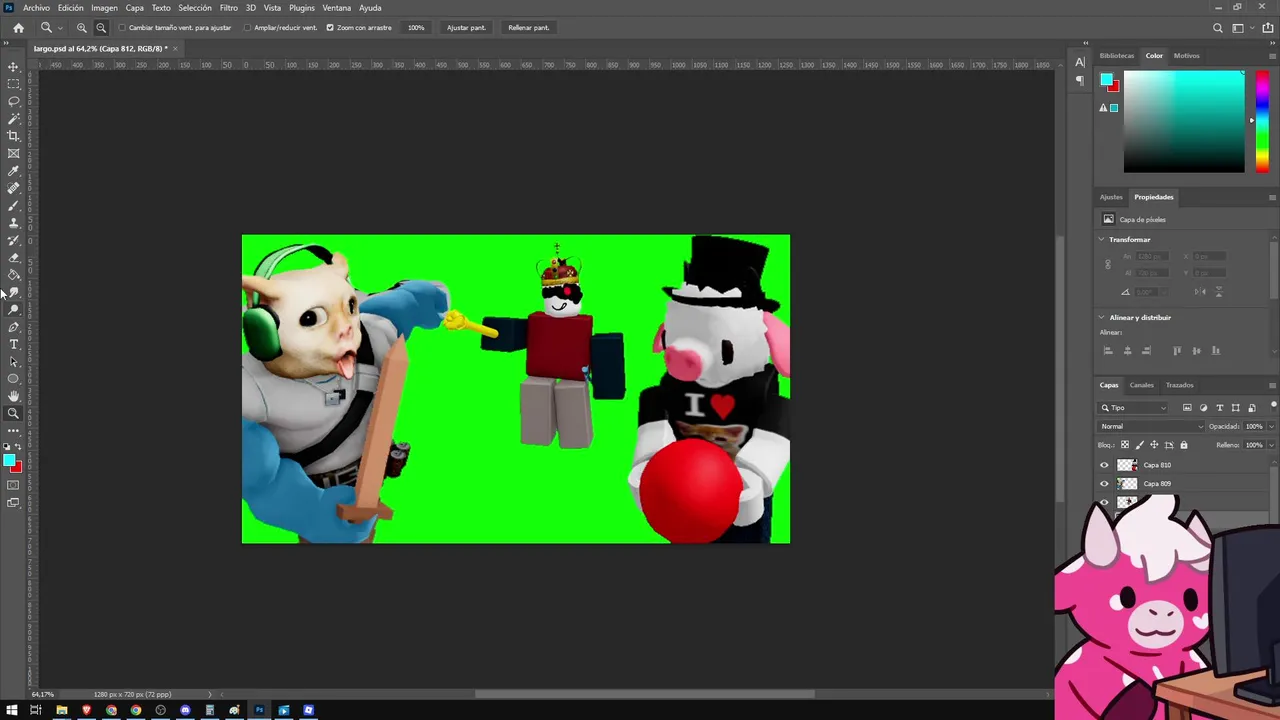Open the Filtro menu
1280x720 pixels.
229,8
